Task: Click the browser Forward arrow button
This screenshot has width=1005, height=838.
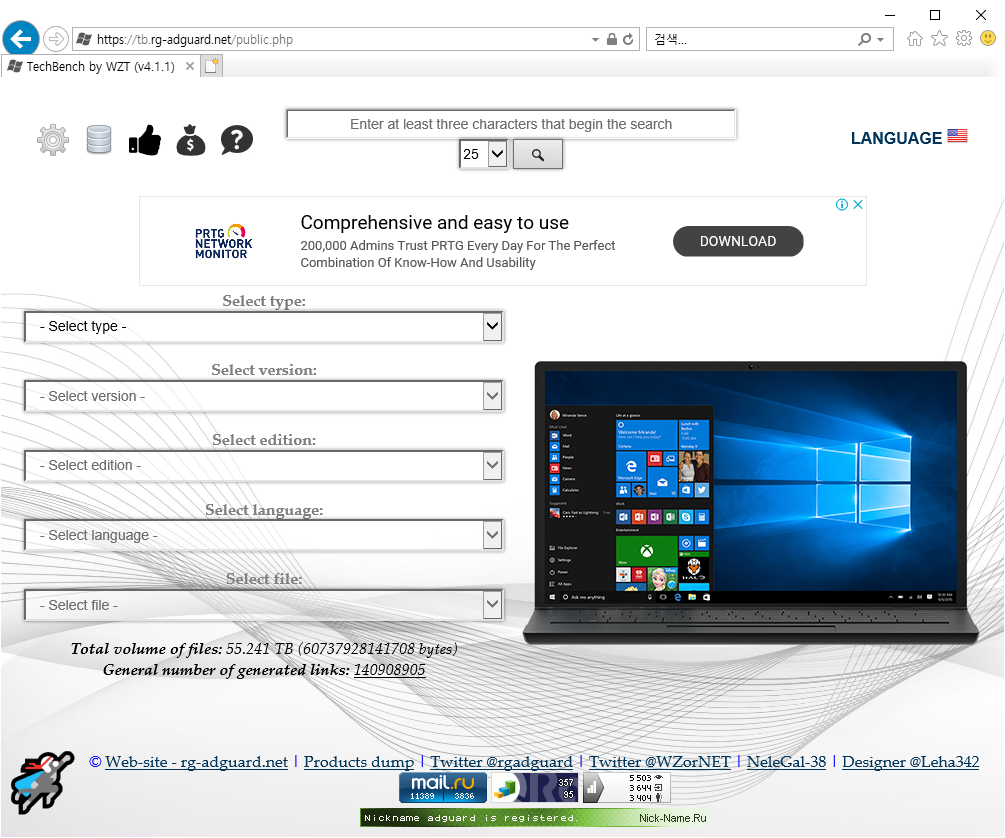Action: coord(56,39)
